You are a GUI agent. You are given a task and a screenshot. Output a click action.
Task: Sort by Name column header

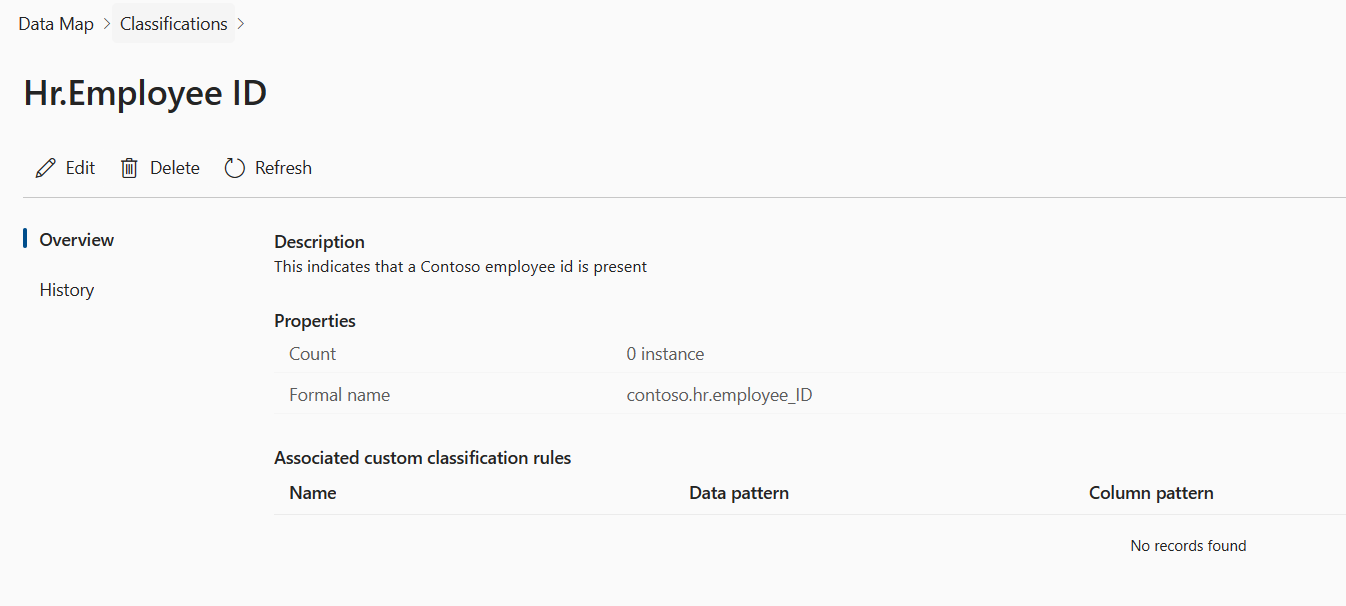pos(313,493)
